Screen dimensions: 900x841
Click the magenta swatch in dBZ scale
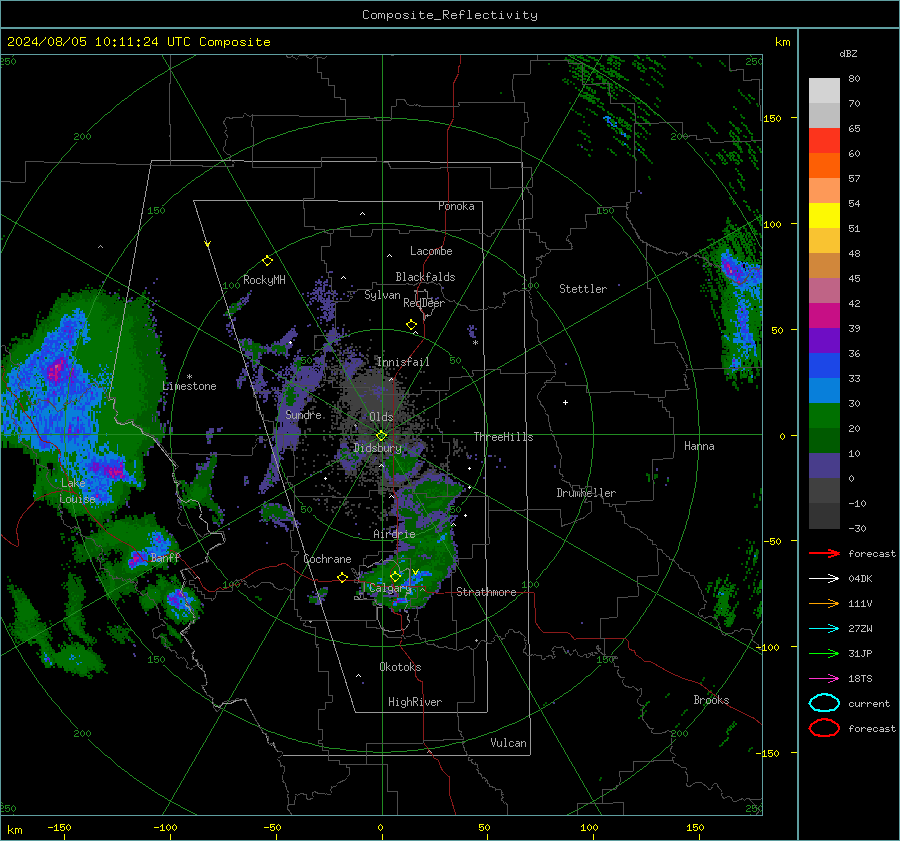pyautogui.click(x=824, y=315)
